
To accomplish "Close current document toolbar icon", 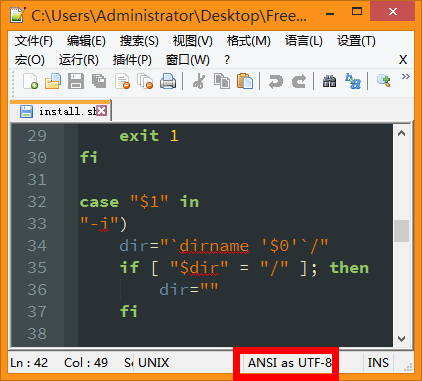I will (122, 81).
